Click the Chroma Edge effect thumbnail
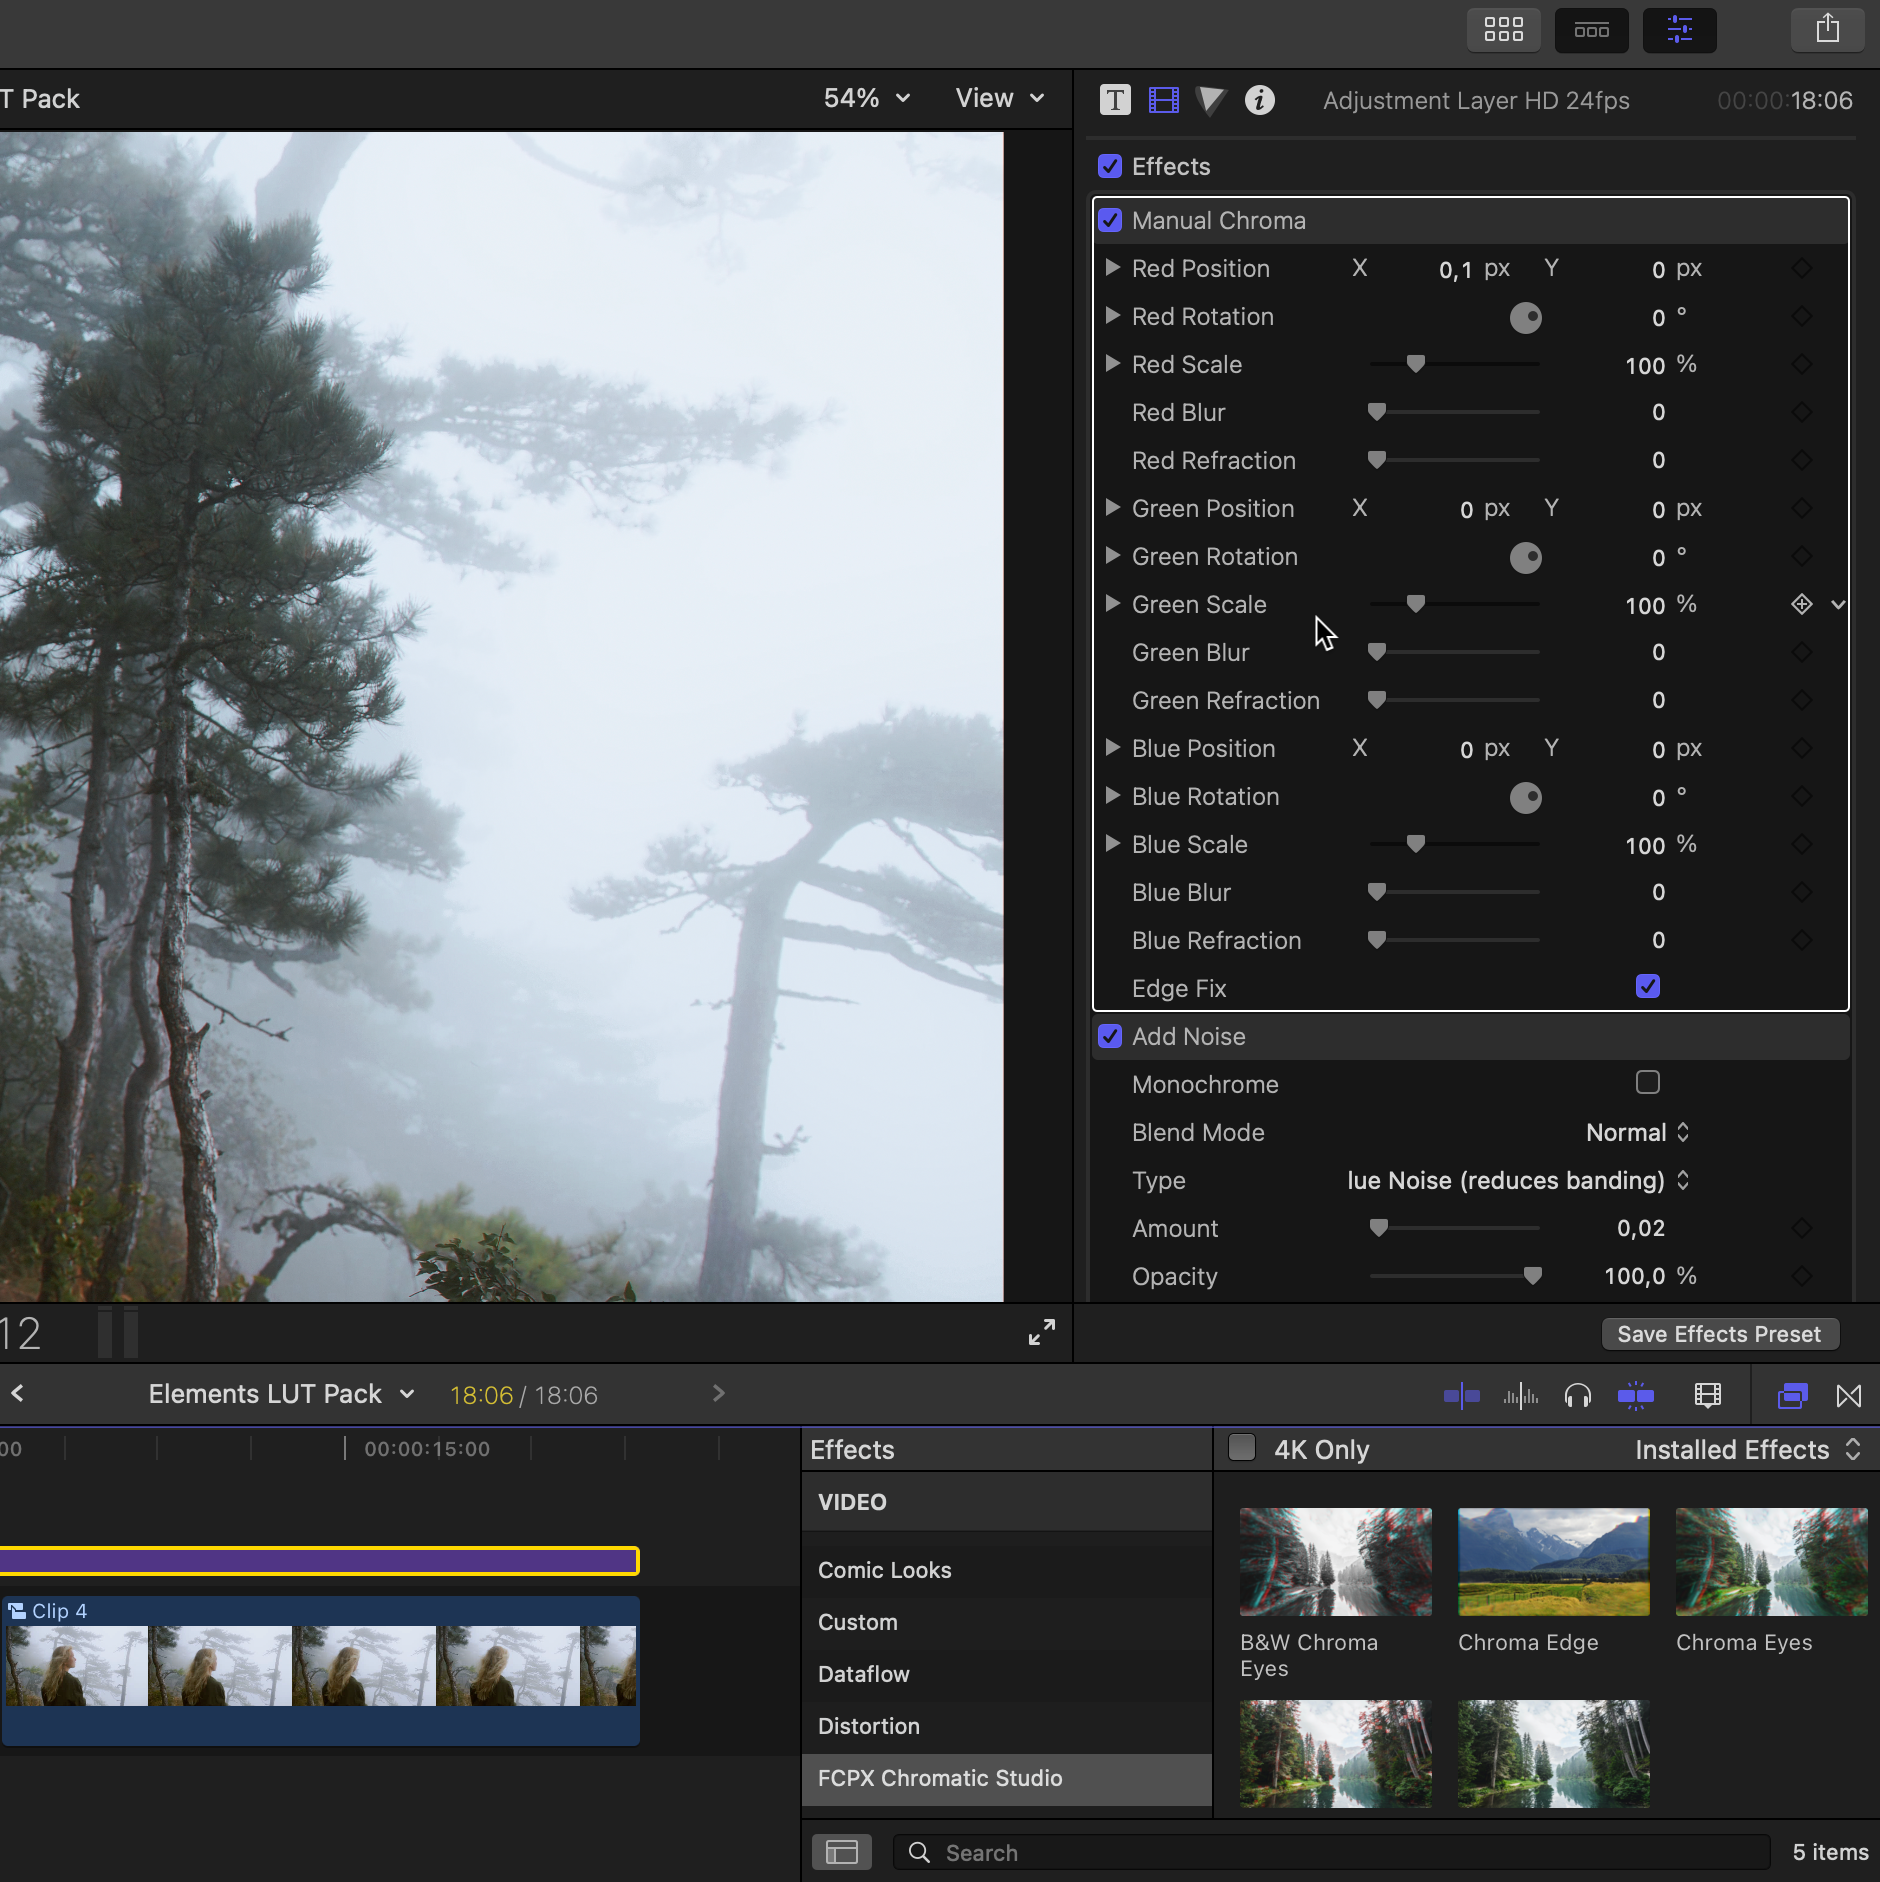Viewport: 1880px width, 1882px height. (1553, 1562)
